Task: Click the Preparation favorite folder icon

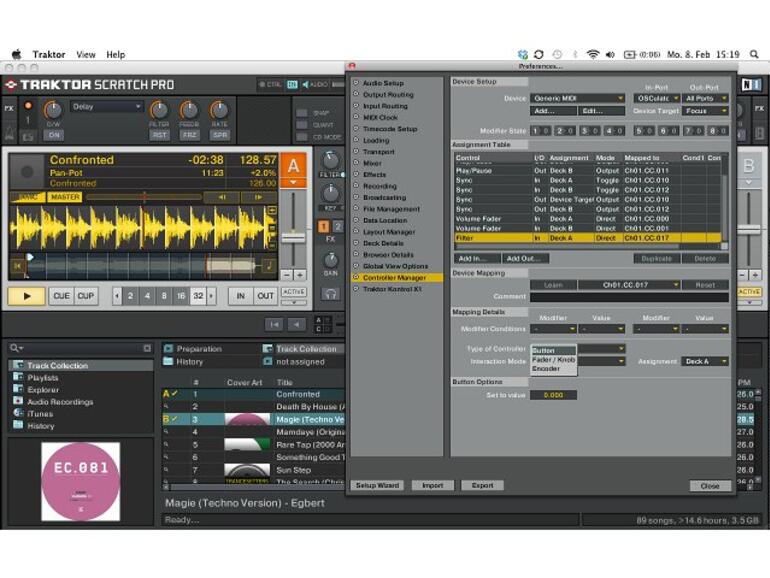Action: (x=169, y=349)
